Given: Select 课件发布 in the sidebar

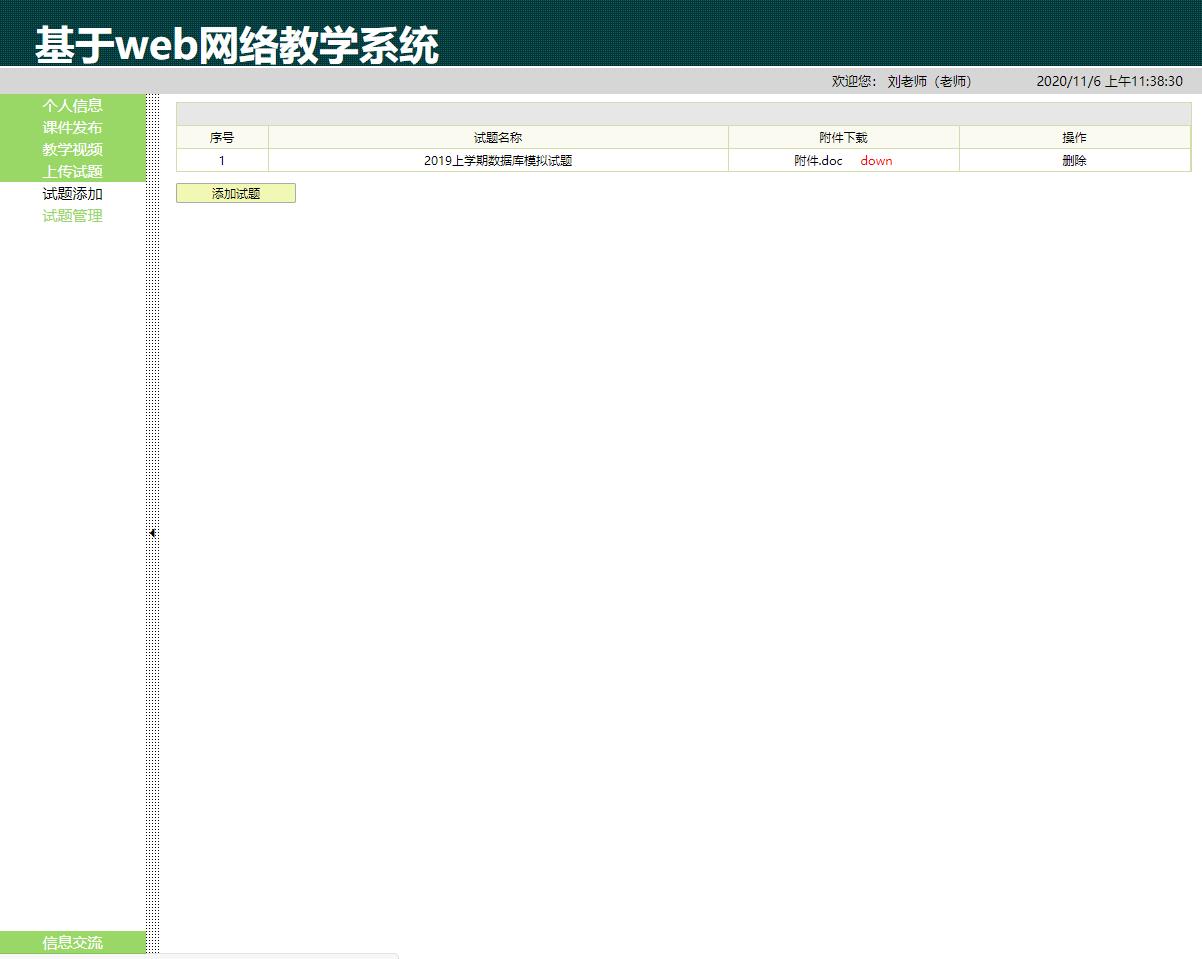Looking at the screenshot, I should [x=71, y=128].
